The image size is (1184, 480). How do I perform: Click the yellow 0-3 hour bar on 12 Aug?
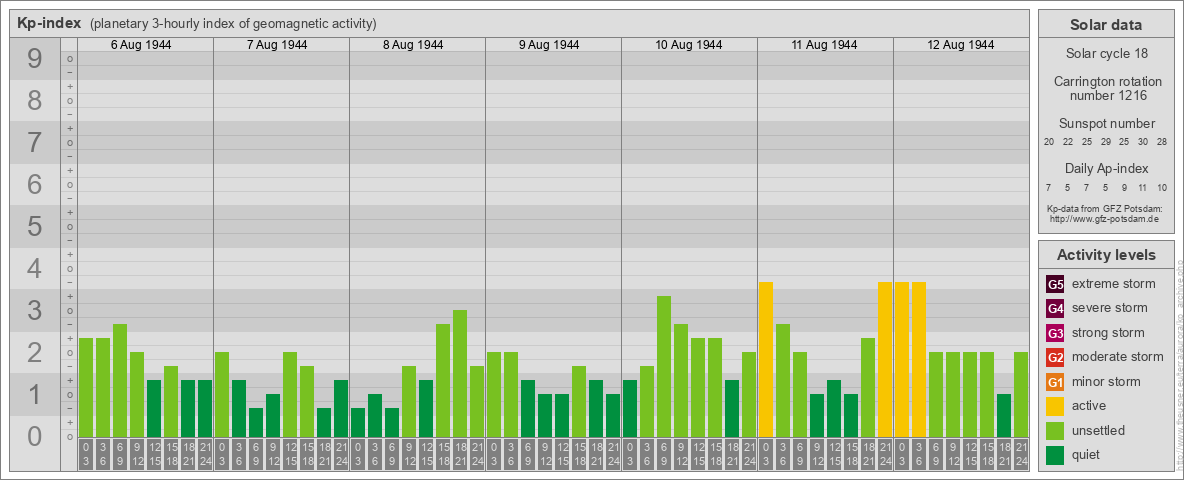pyautogui.click(x=902, y=359)
